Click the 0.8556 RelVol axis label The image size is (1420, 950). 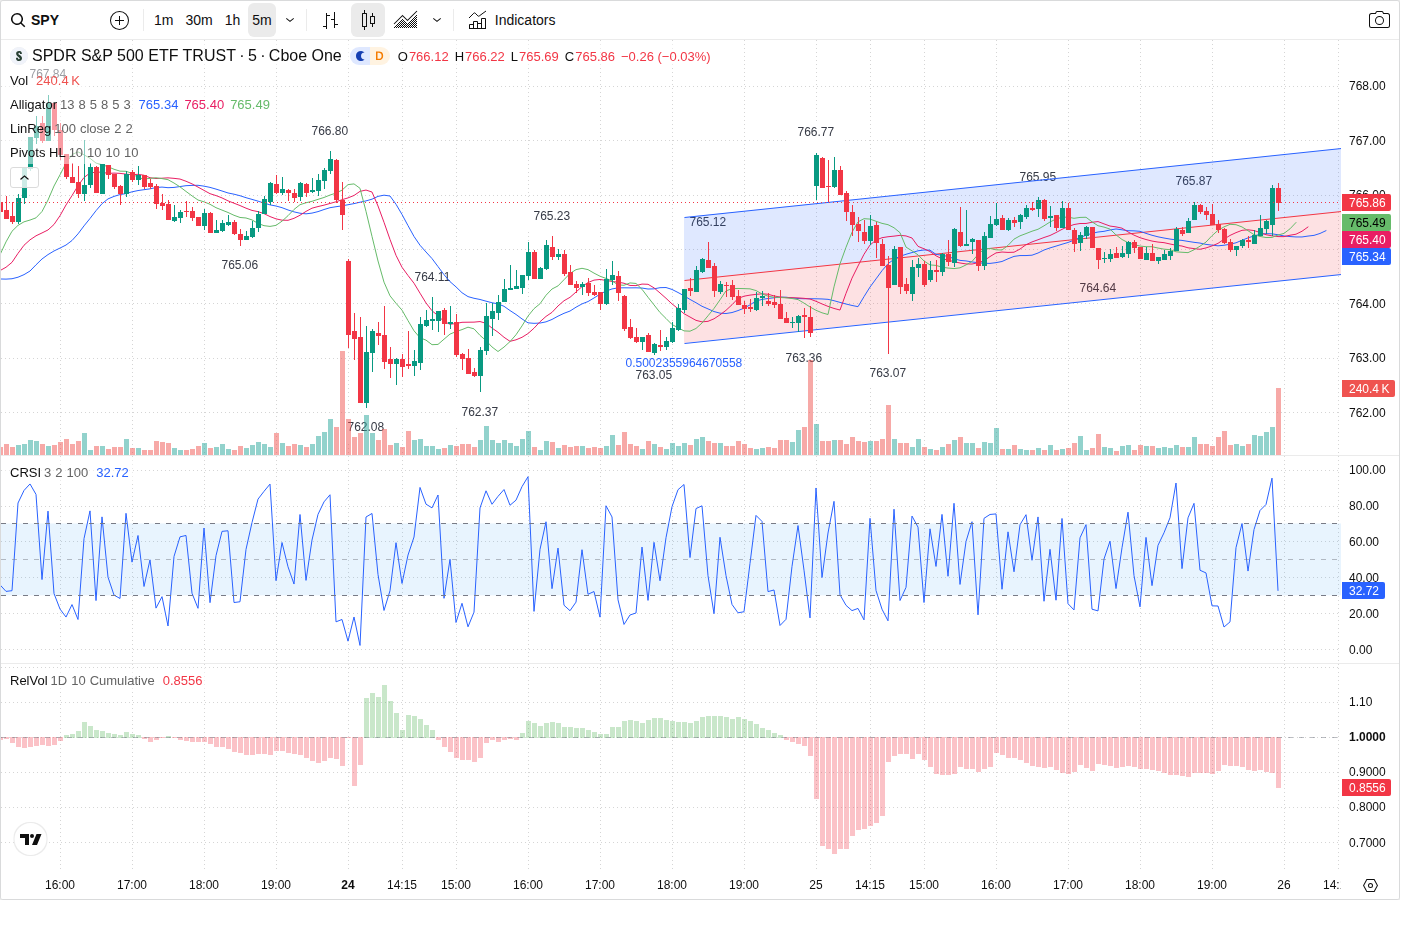click(1366, 788)
